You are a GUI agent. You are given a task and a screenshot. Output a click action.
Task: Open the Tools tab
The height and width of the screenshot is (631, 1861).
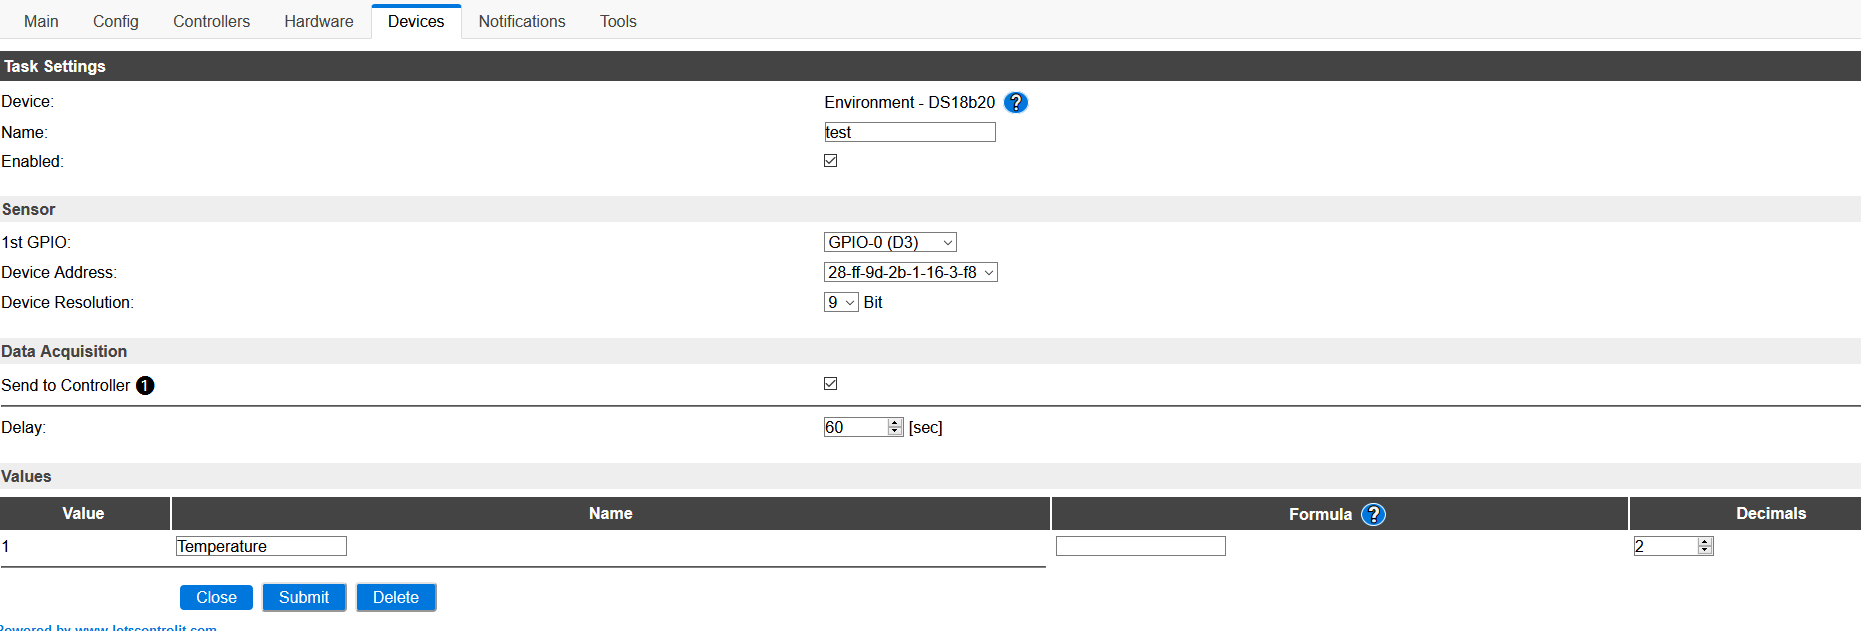pyautogui.click(x=618, y=21)
